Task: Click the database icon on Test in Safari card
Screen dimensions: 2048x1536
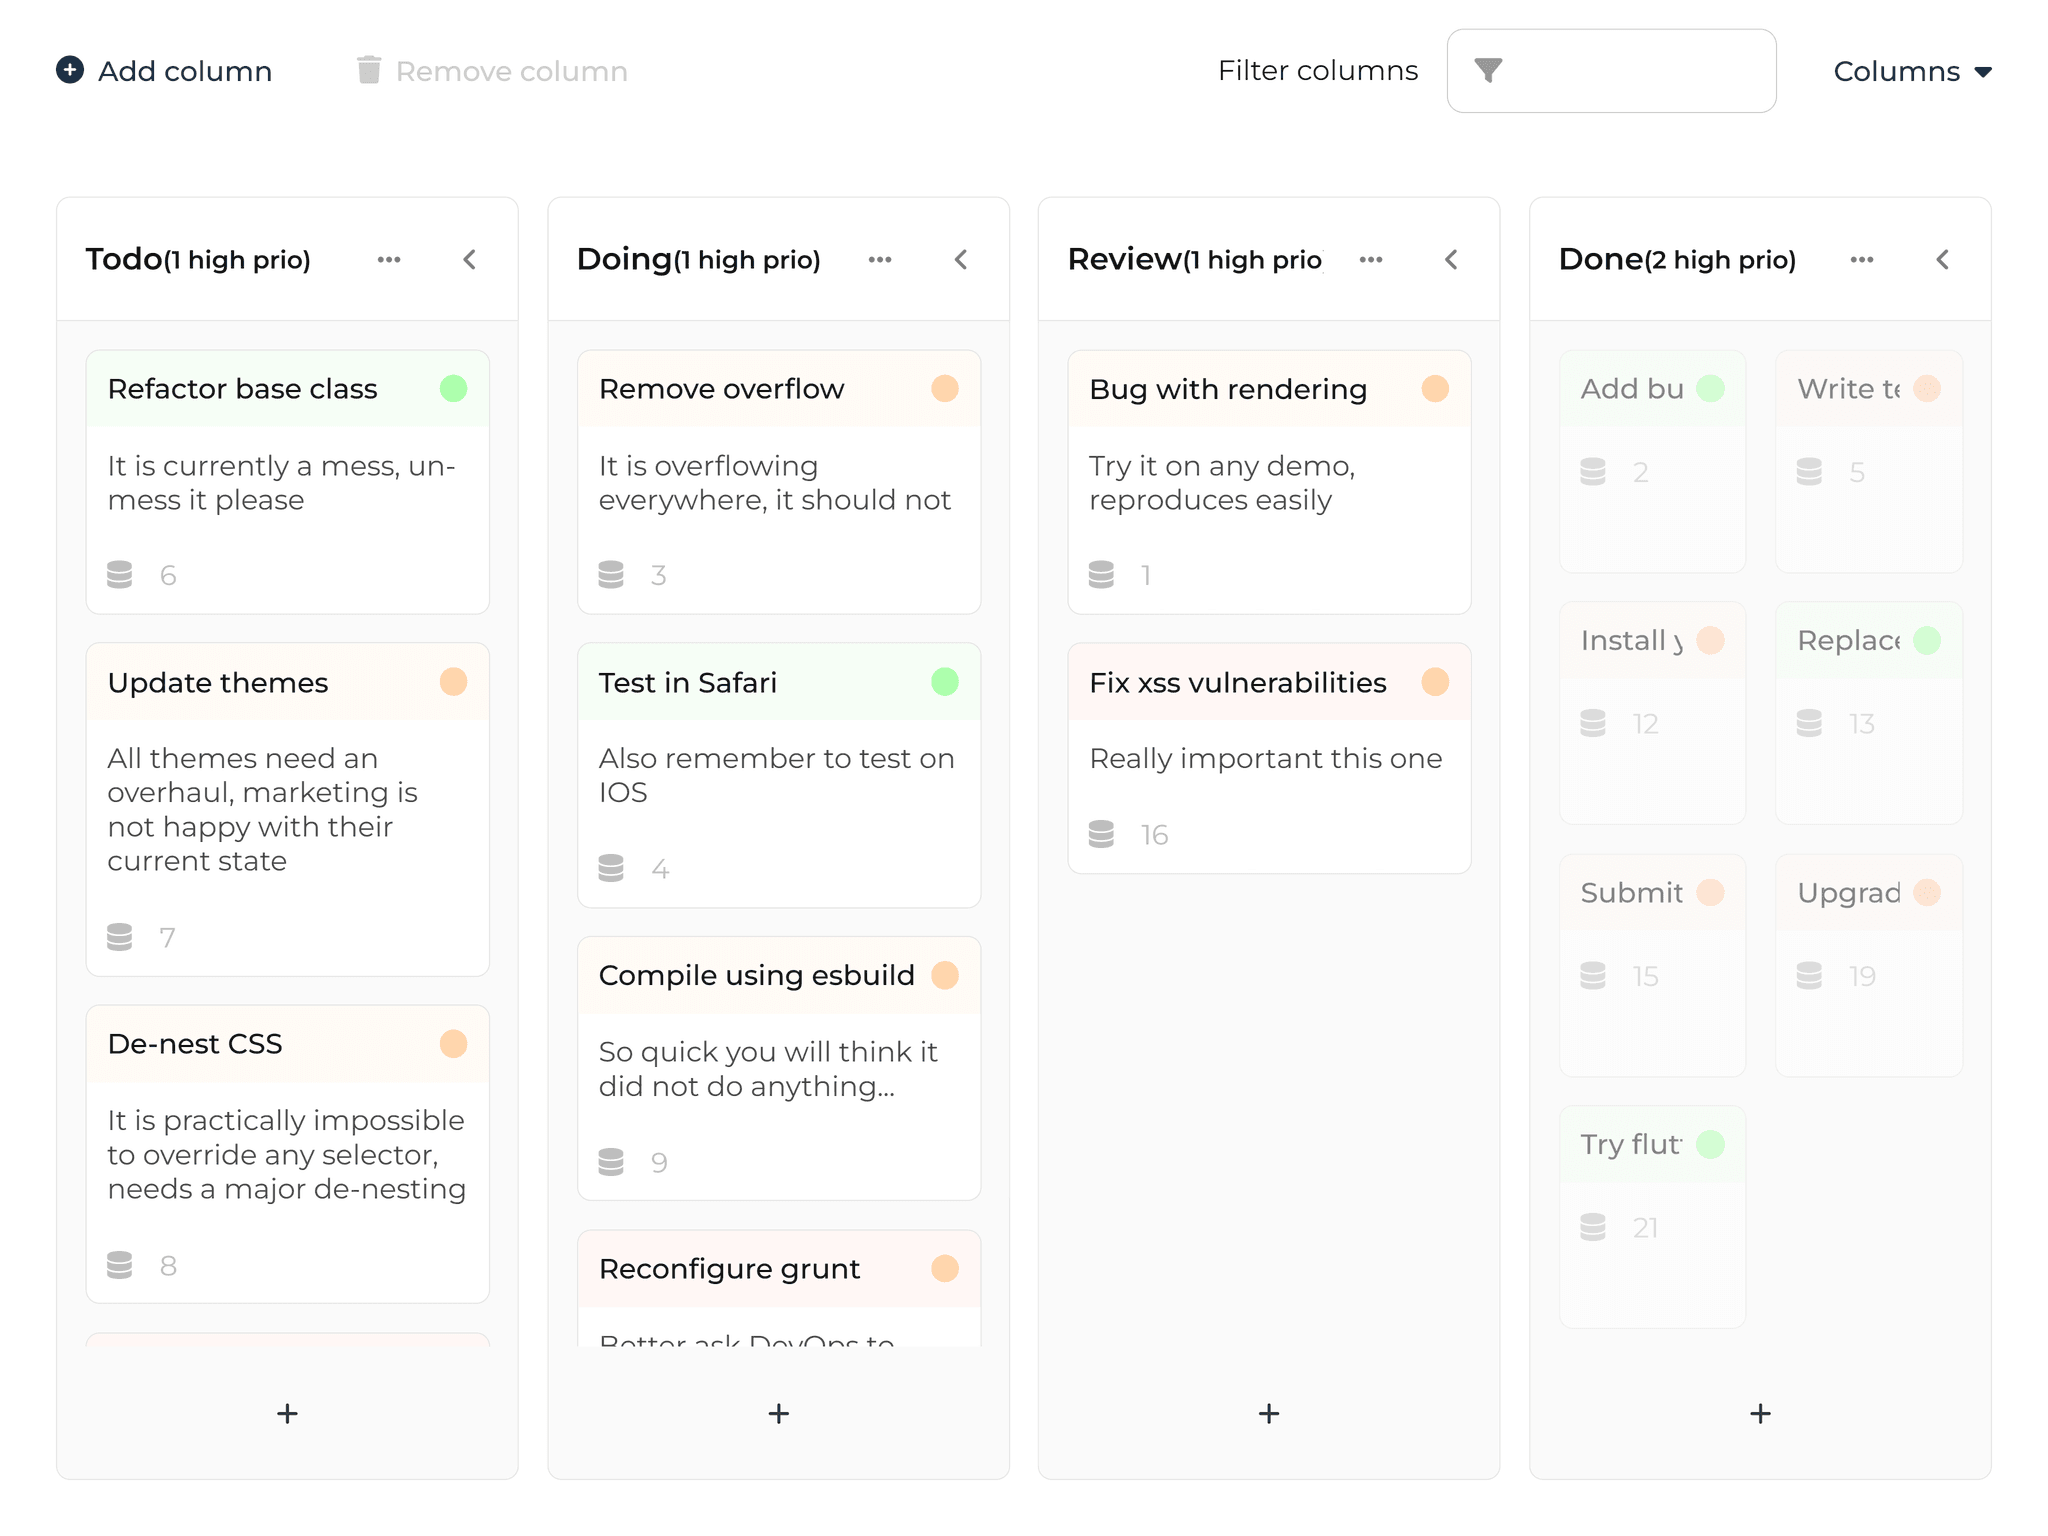Action: click(610, 868)
